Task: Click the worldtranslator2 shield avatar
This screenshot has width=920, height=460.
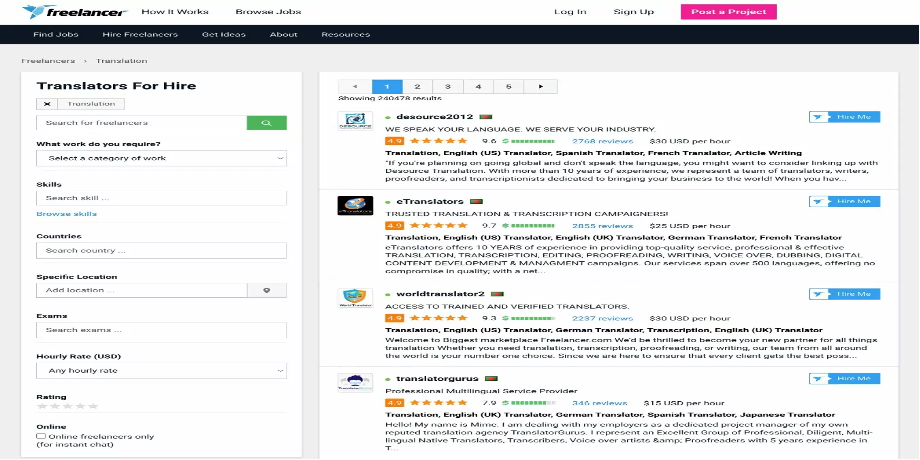Action: (x=355, y=298)
